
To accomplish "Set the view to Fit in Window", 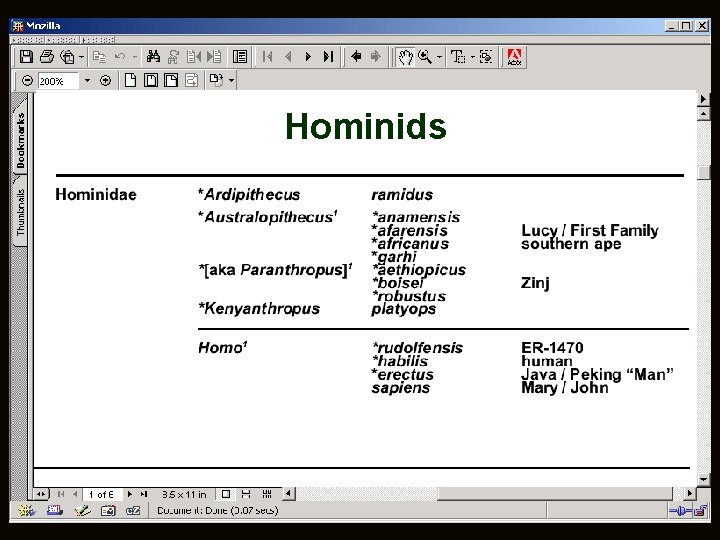I will [x=151, y=80].
